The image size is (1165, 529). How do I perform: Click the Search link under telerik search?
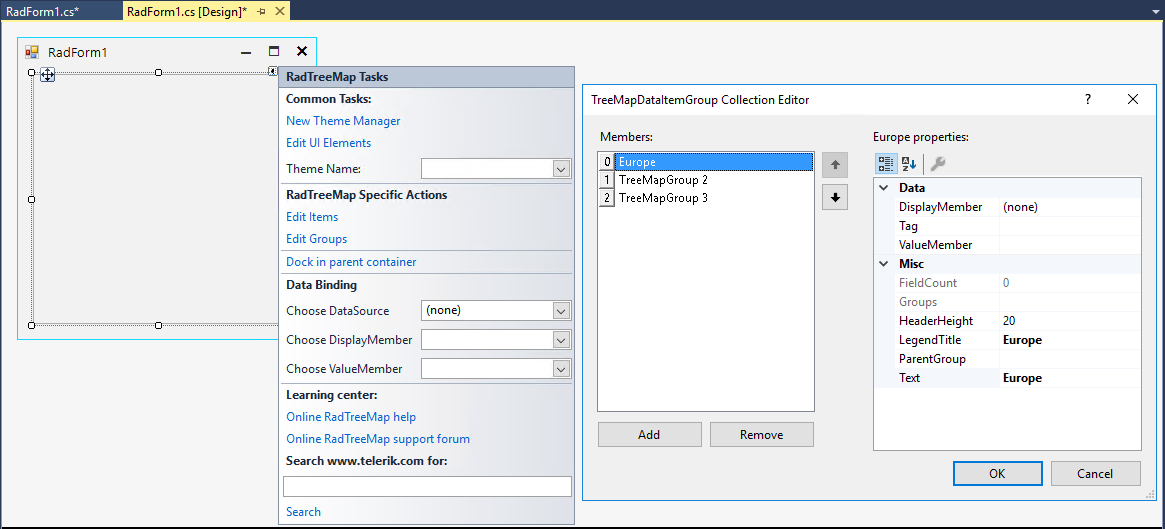pos(303,512)
